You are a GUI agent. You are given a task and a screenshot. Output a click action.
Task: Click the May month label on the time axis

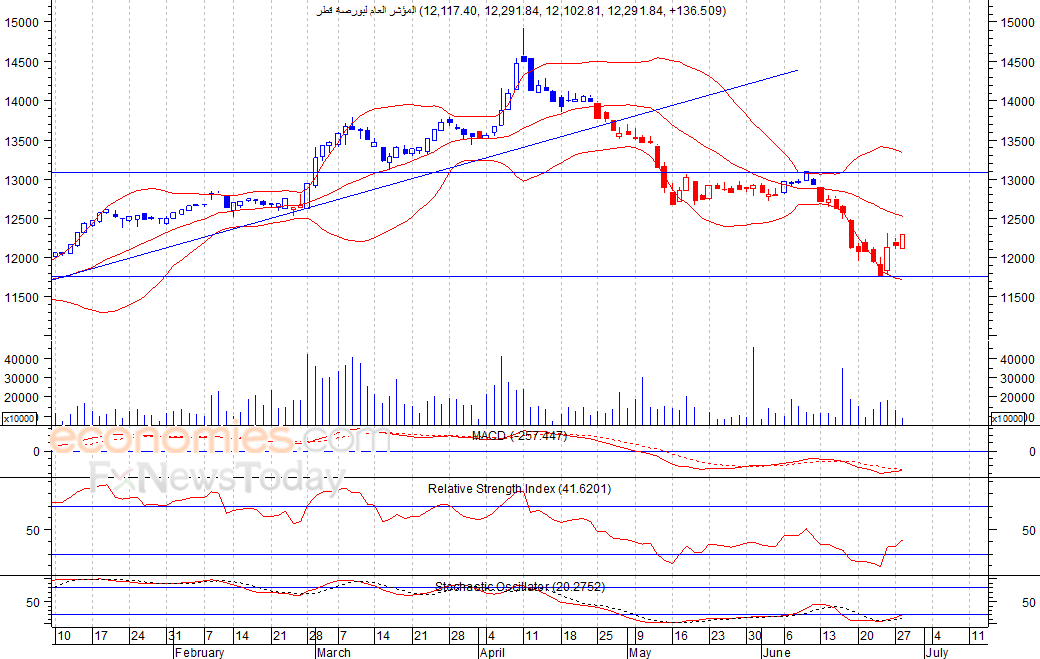click(x=640, y=652)
